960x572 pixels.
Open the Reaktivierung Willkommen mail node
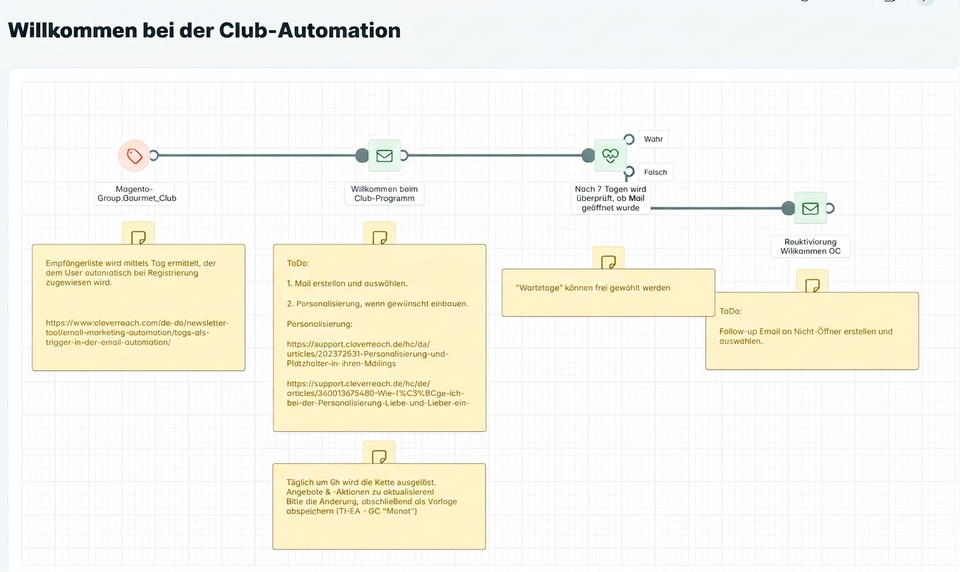[810, 208]
